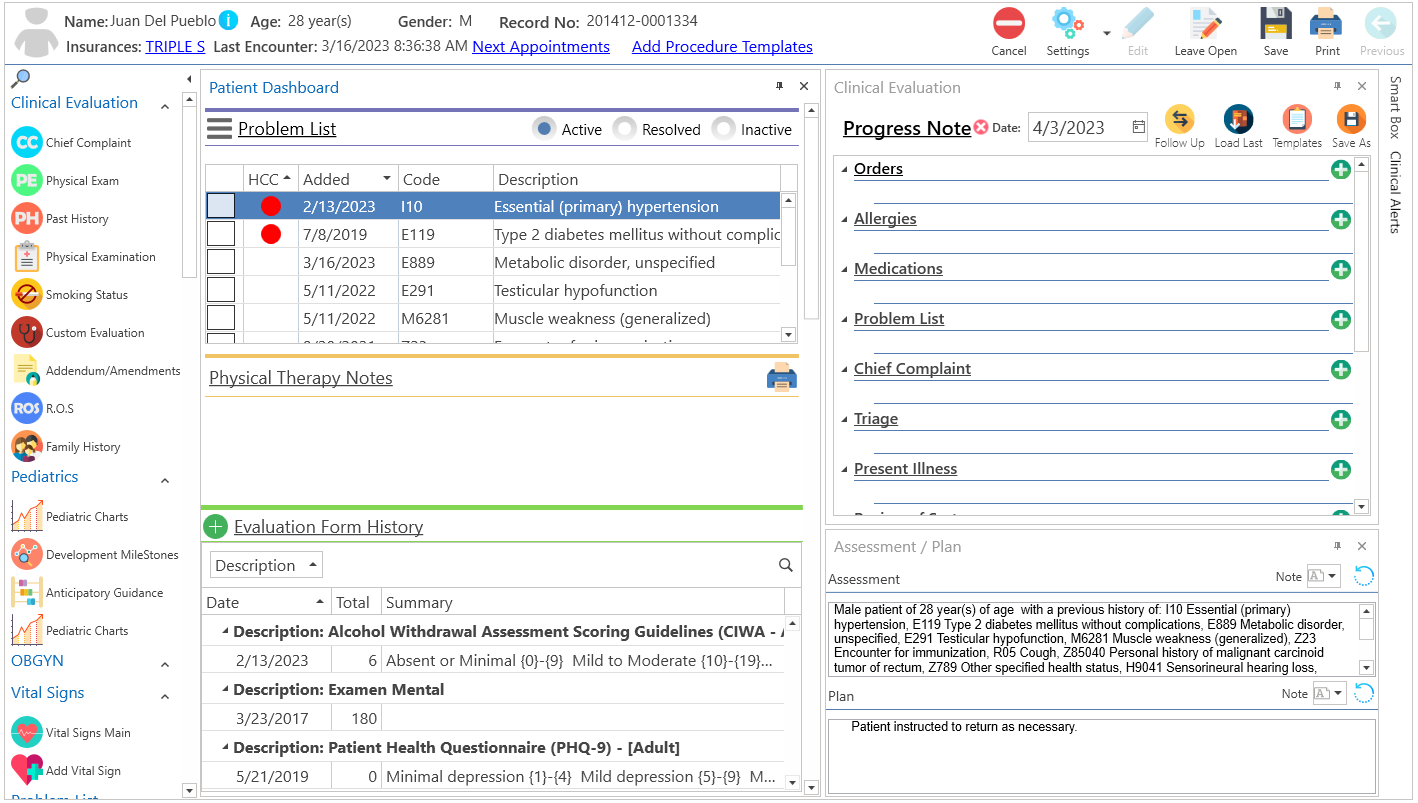
Task: Click the patient info icon beside name
Action: pos(229,20)
